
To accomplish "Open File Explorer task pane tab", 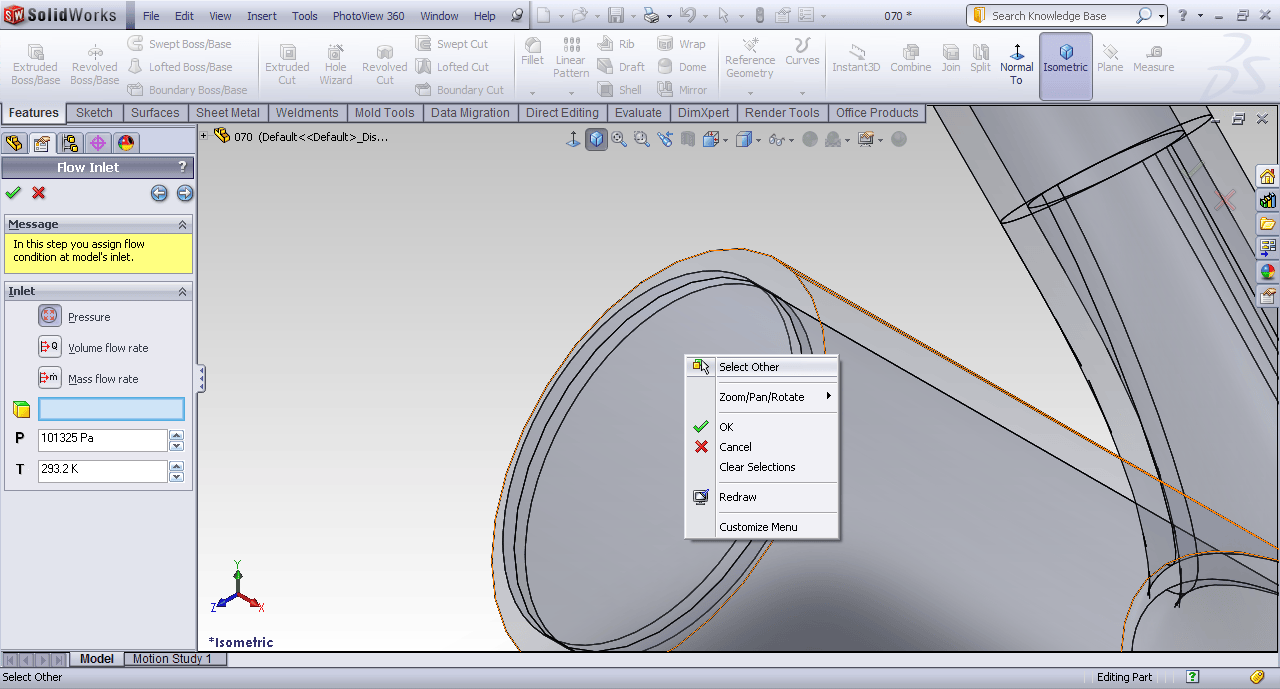I will pos(1268,224).
